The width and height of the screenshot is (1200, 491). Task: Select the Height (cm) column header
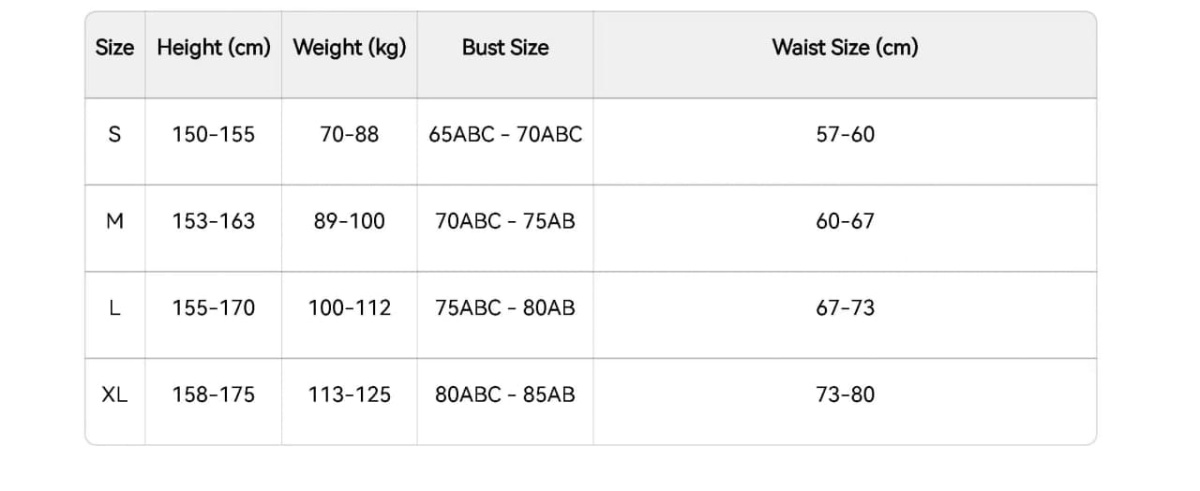(213, 47)
